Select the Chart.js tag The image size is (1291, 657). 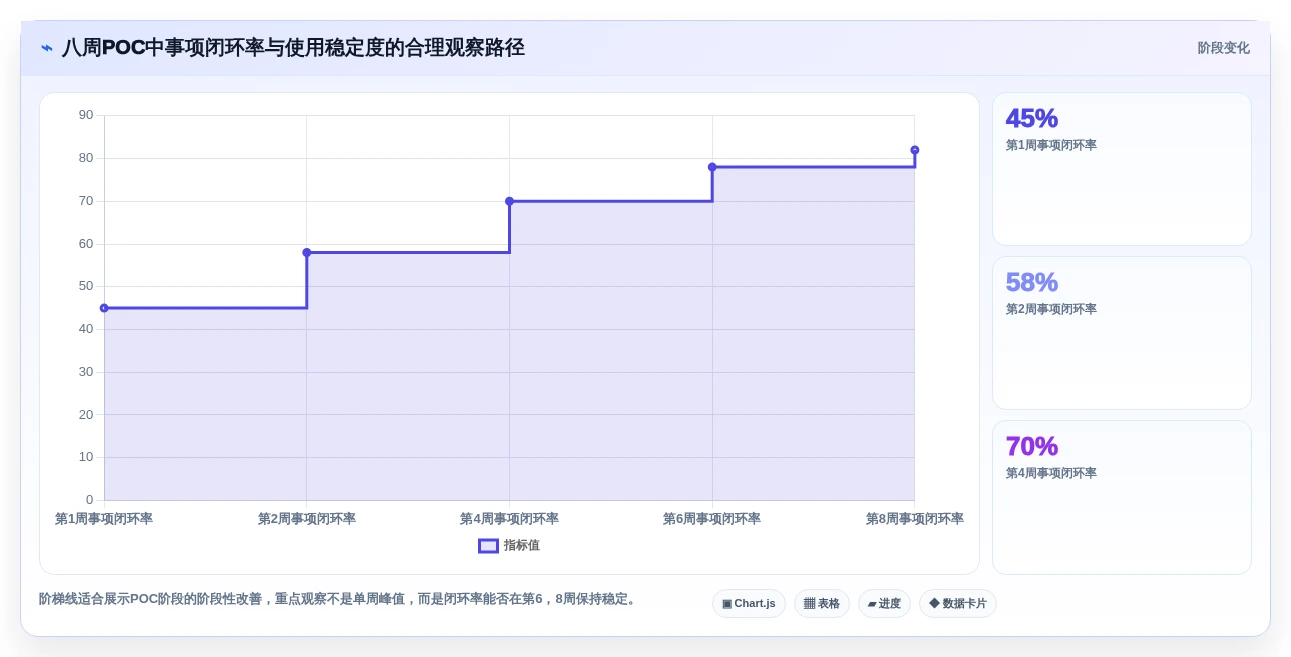click(x=749, y=603)
